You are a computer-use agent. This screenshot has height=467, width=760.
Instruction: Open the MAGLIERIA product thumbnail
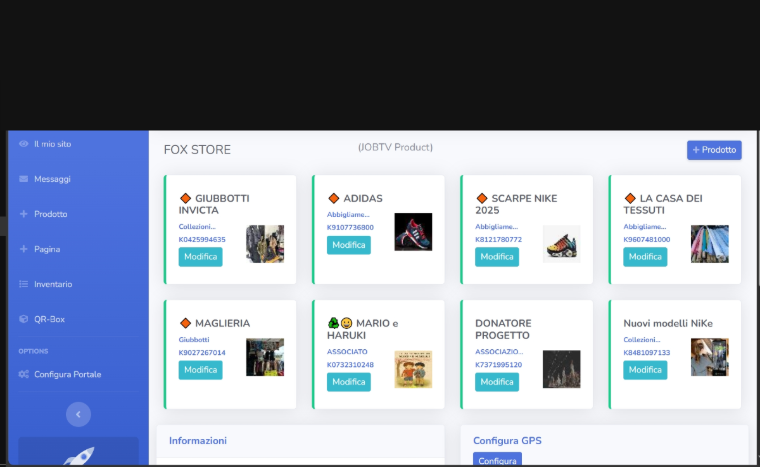click(x=265, y=357)
